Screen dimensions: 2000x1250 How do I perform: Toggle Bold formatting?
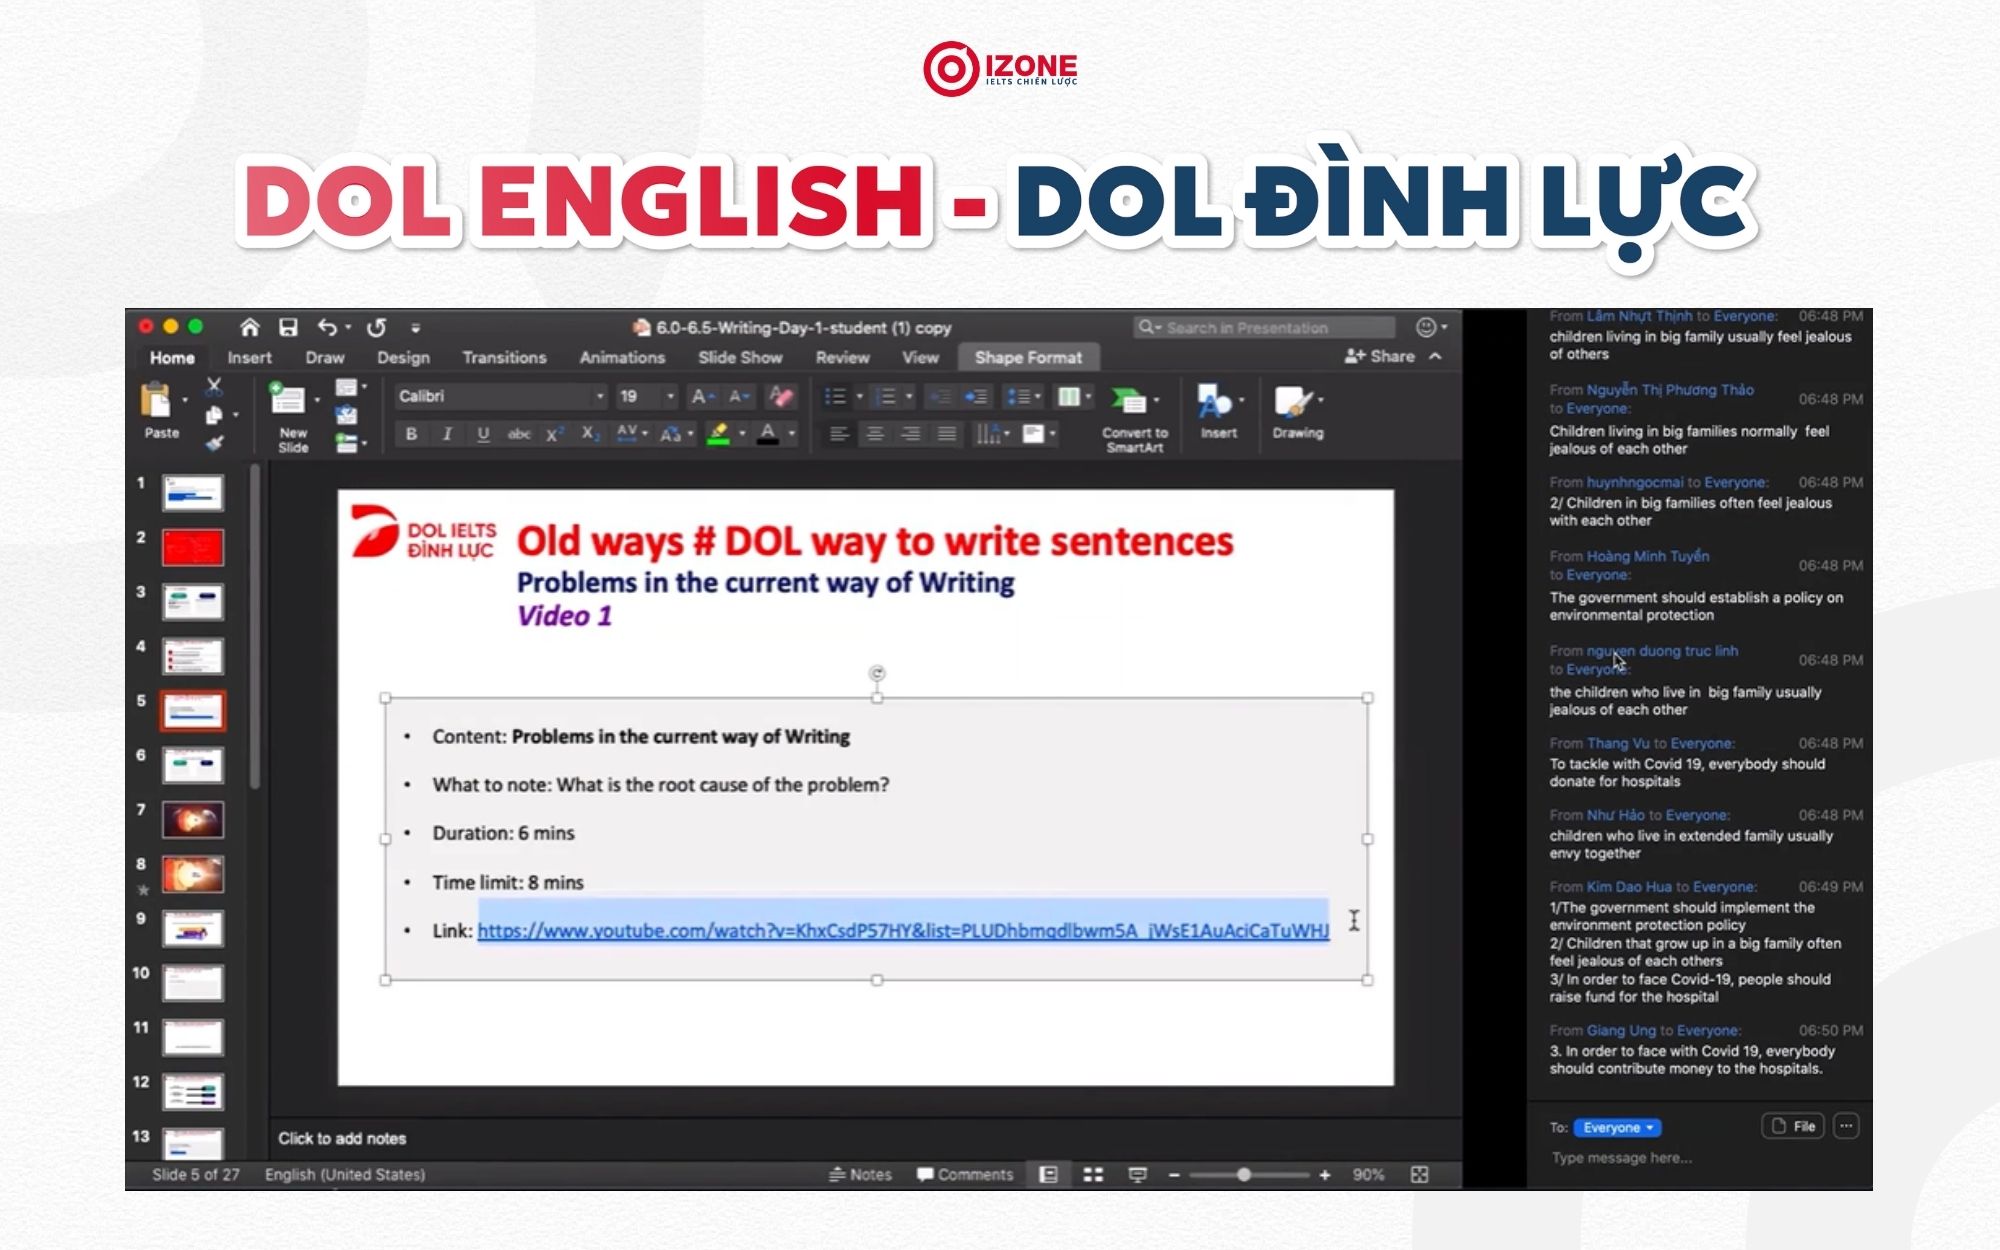tap(411, 433)
